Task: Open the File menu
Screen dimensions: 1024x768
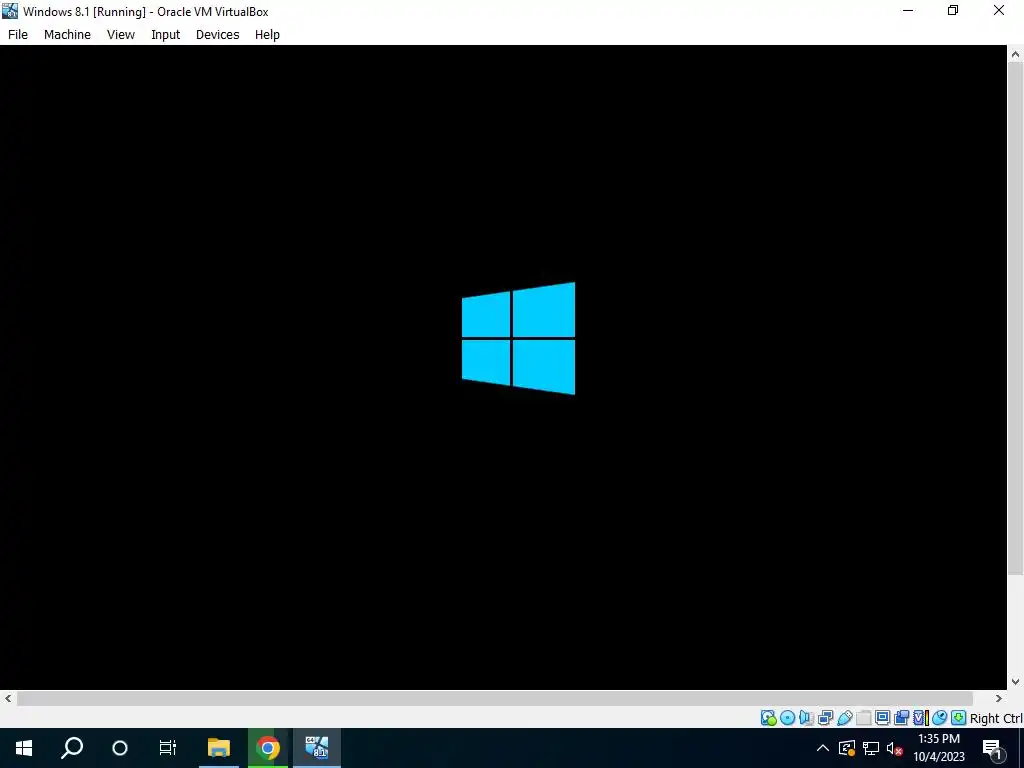Action: [18, 35]
